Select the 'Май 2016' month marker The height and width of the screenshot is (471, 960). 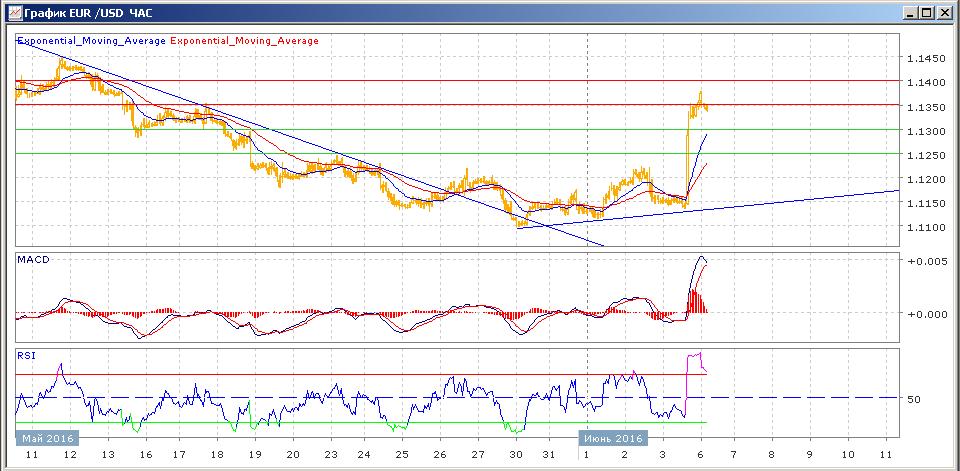[46, 438]
